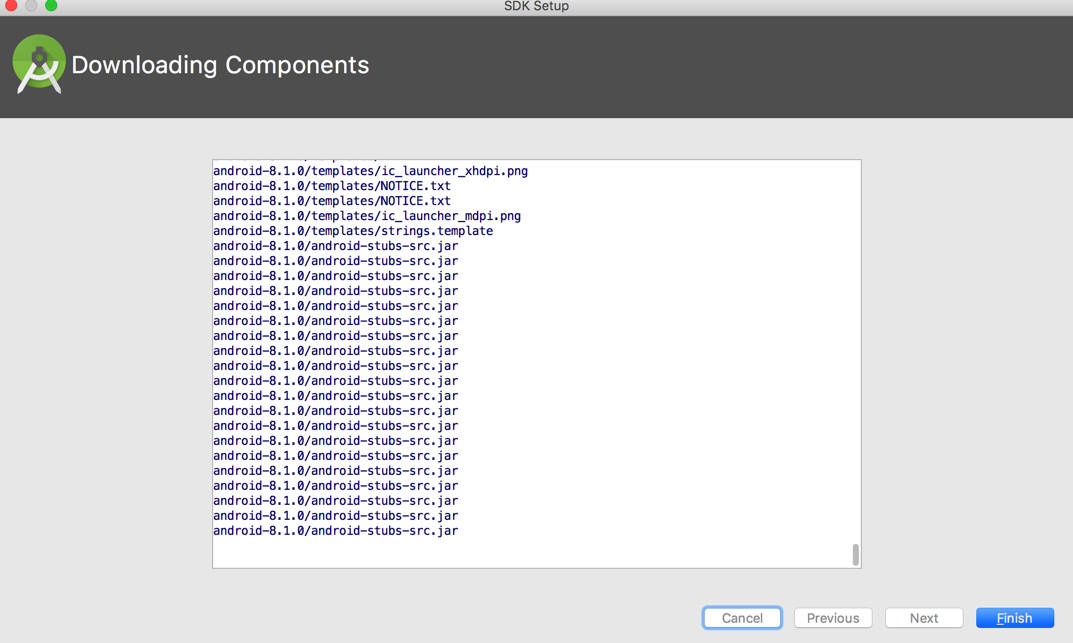Image resolution: width=1073 pixels, height=643 pixels.
Task: Click the log output scrollbar thumb
Action: click(x=856, y=555)
